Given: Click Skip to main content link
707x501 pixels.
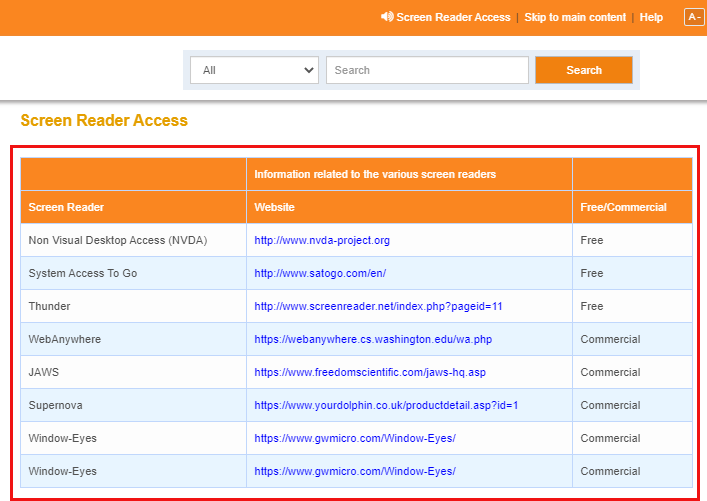Looking at the screenshot, I should 575,17.
